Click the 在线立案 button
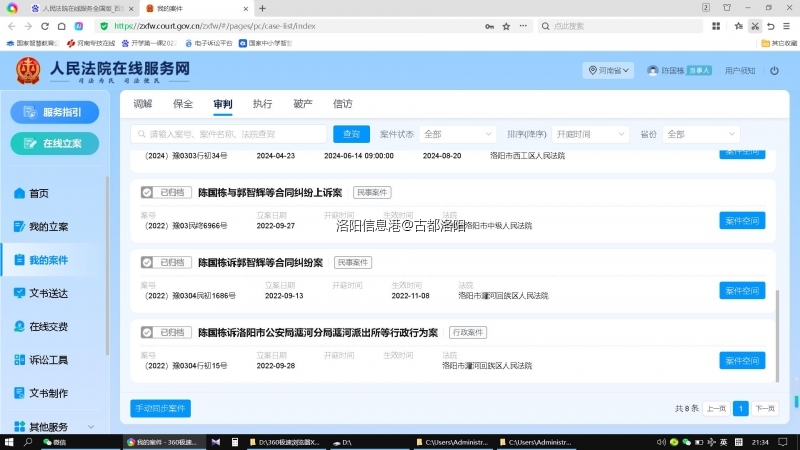Viewport: 800px width, 450px height. 55,143
